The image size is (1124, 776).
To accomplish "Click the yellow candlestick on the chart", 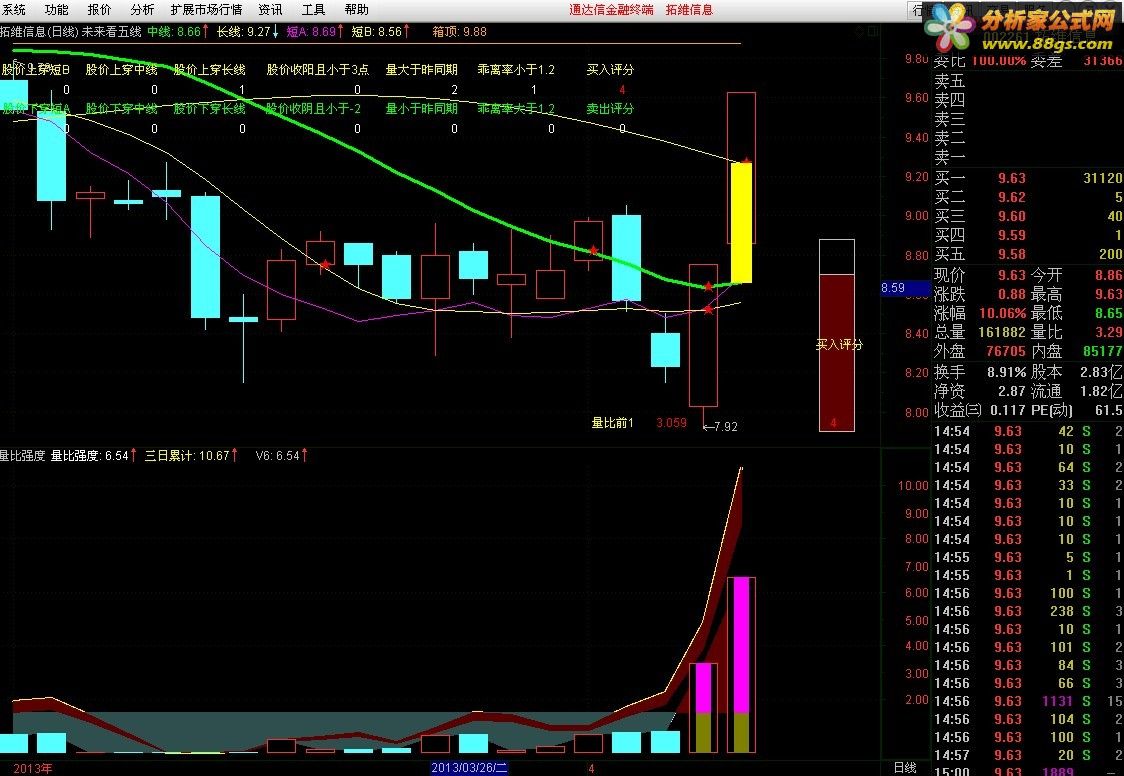I will [x=741, y=223].
